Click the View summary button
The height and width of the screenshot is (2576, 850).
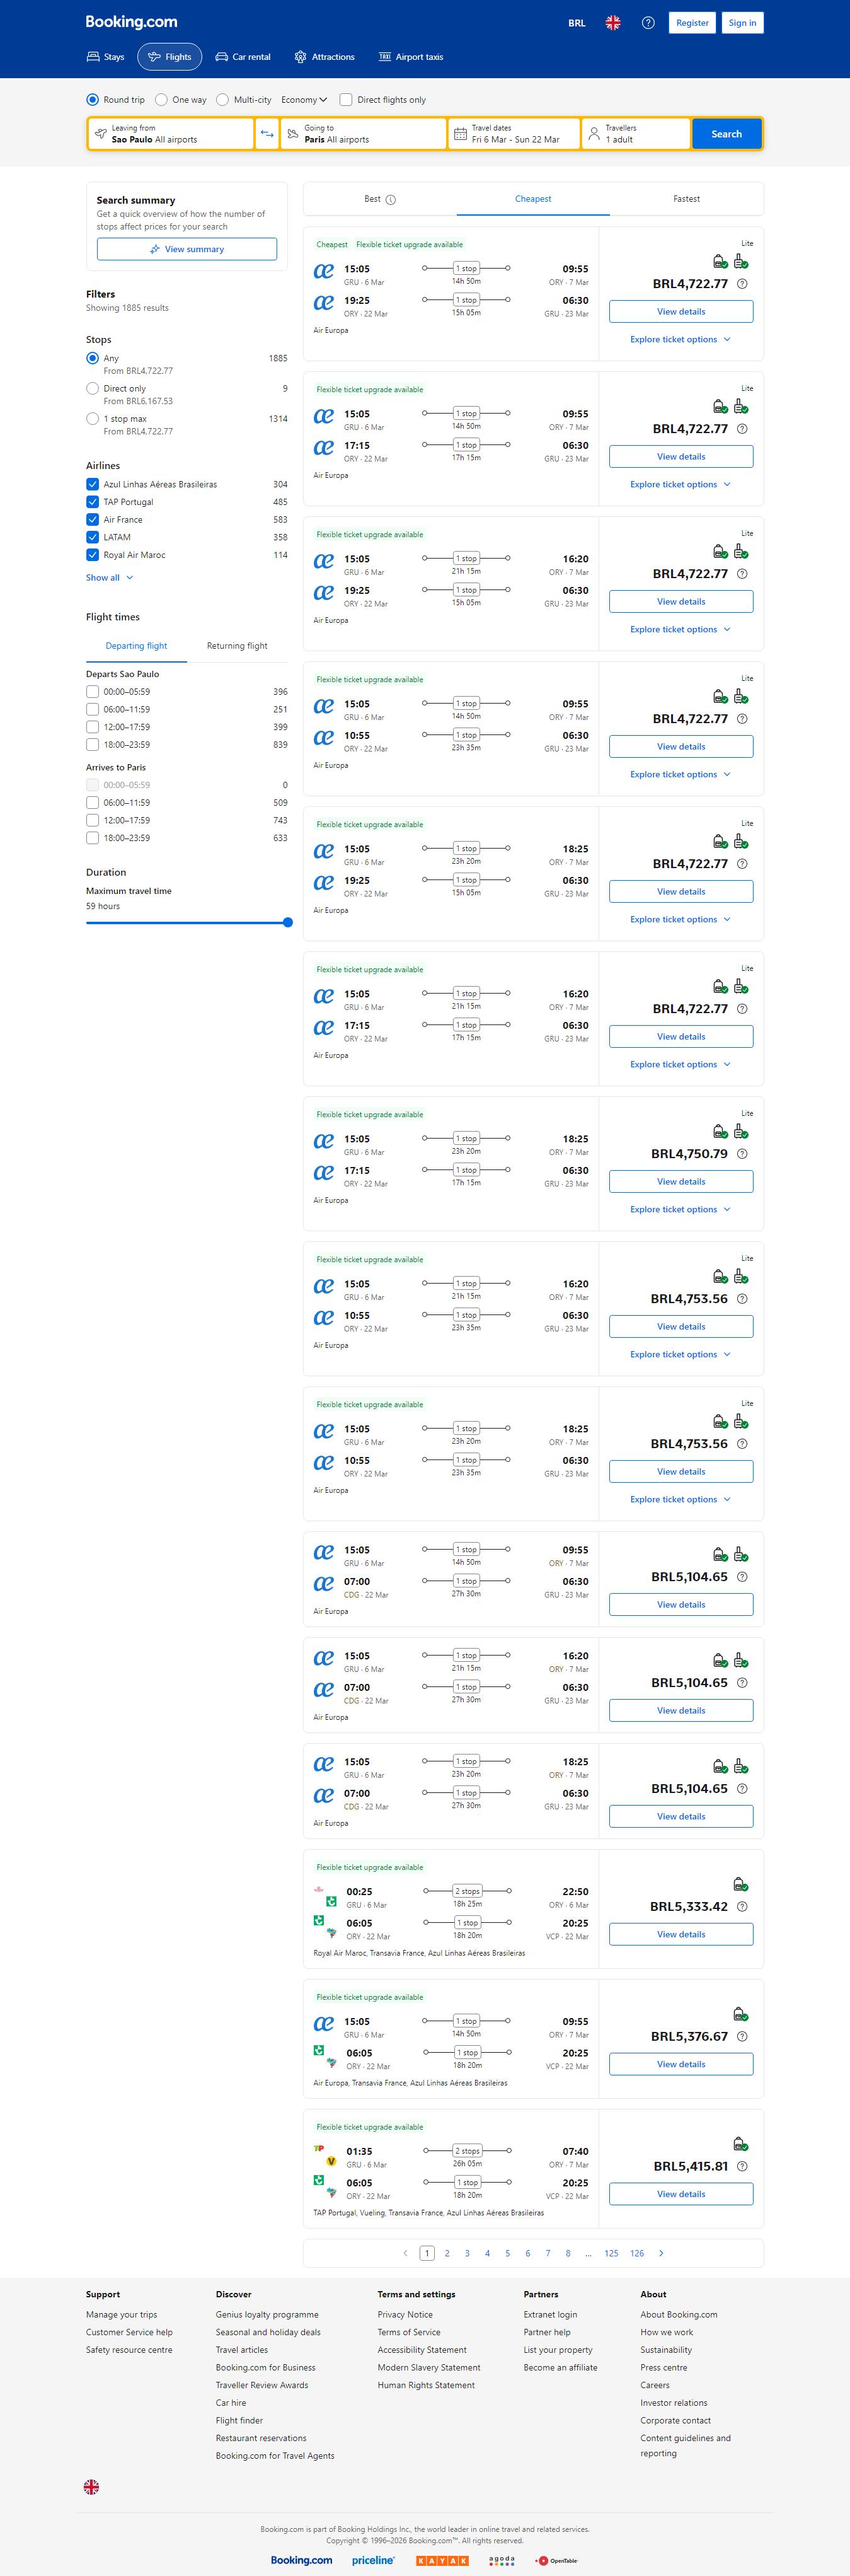(187, 249)
